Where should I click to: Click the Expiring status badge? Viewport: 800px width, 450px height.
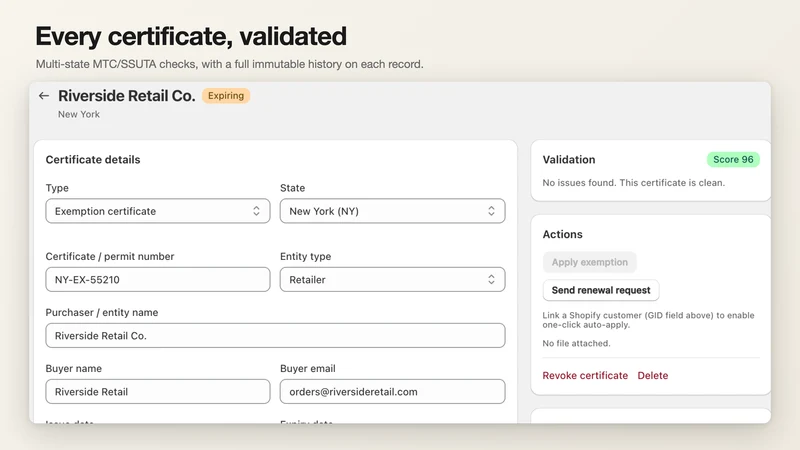(226, 95)
